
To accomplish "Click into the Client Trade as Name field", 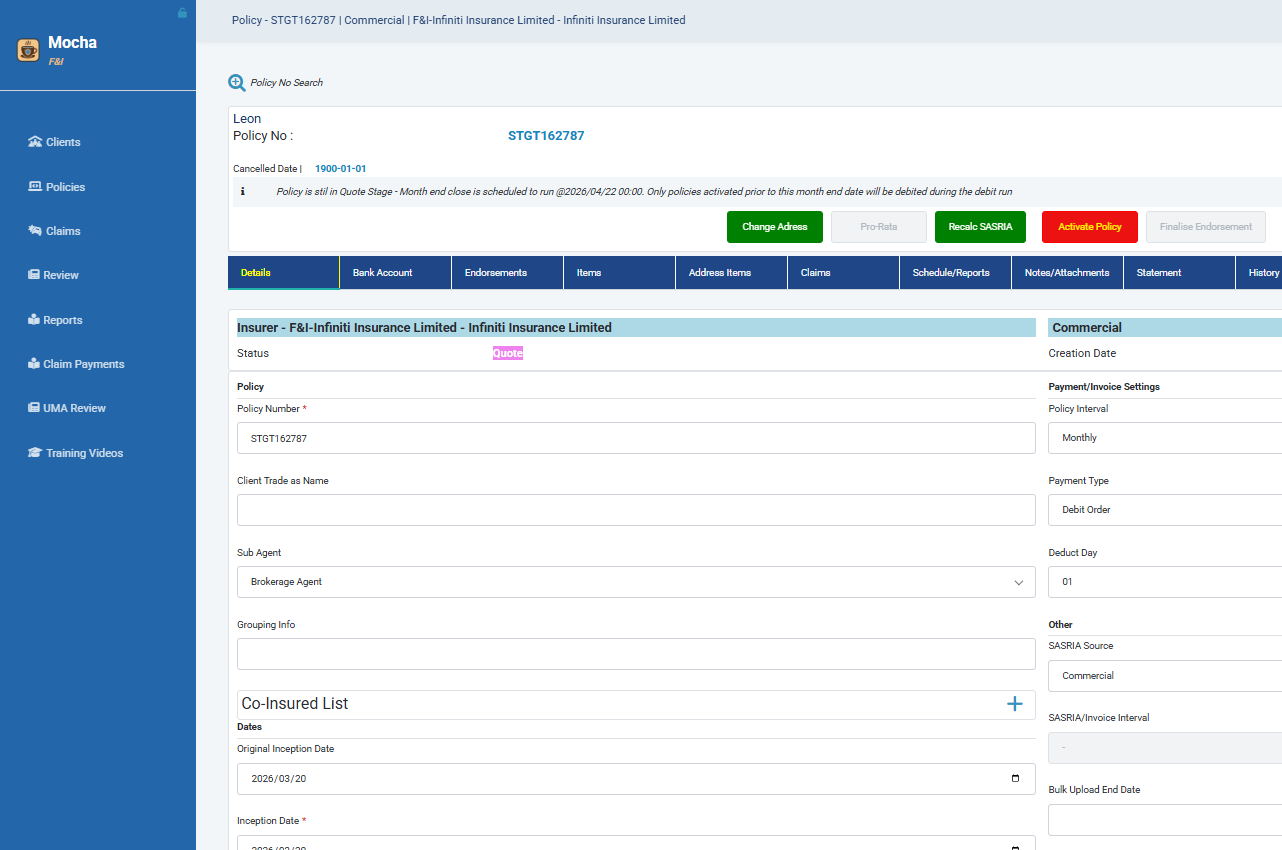I will (636, 510).
